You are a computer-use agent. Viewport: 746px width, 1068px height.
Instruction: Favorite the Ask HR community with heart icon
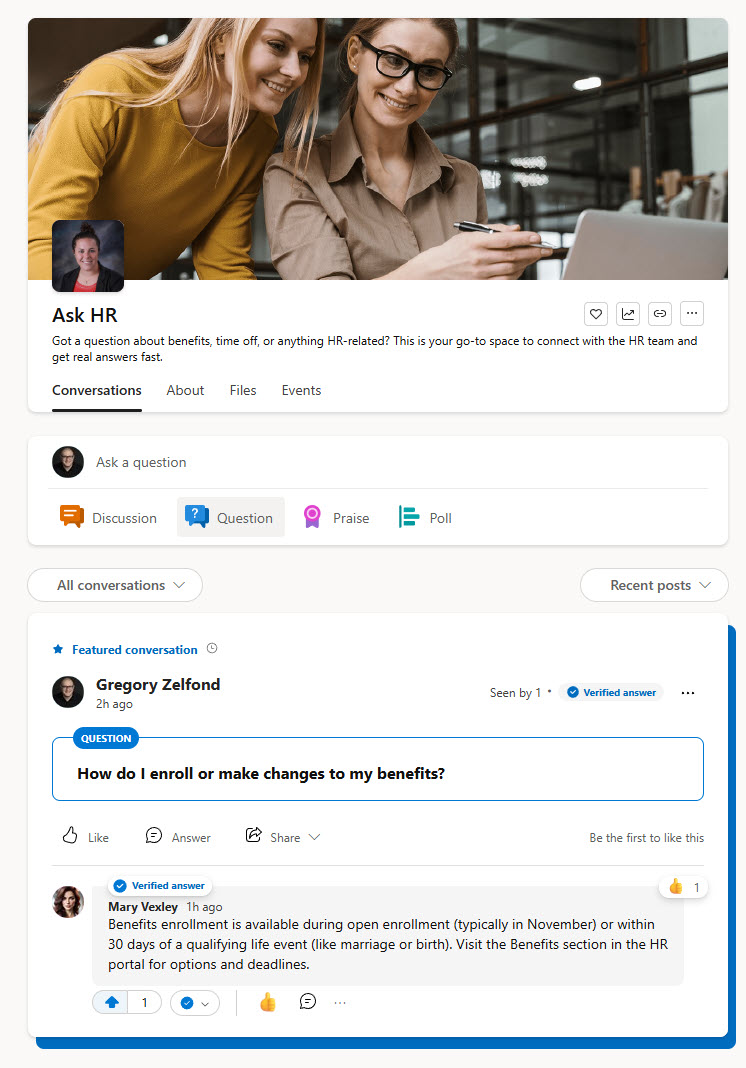[596, 314]
